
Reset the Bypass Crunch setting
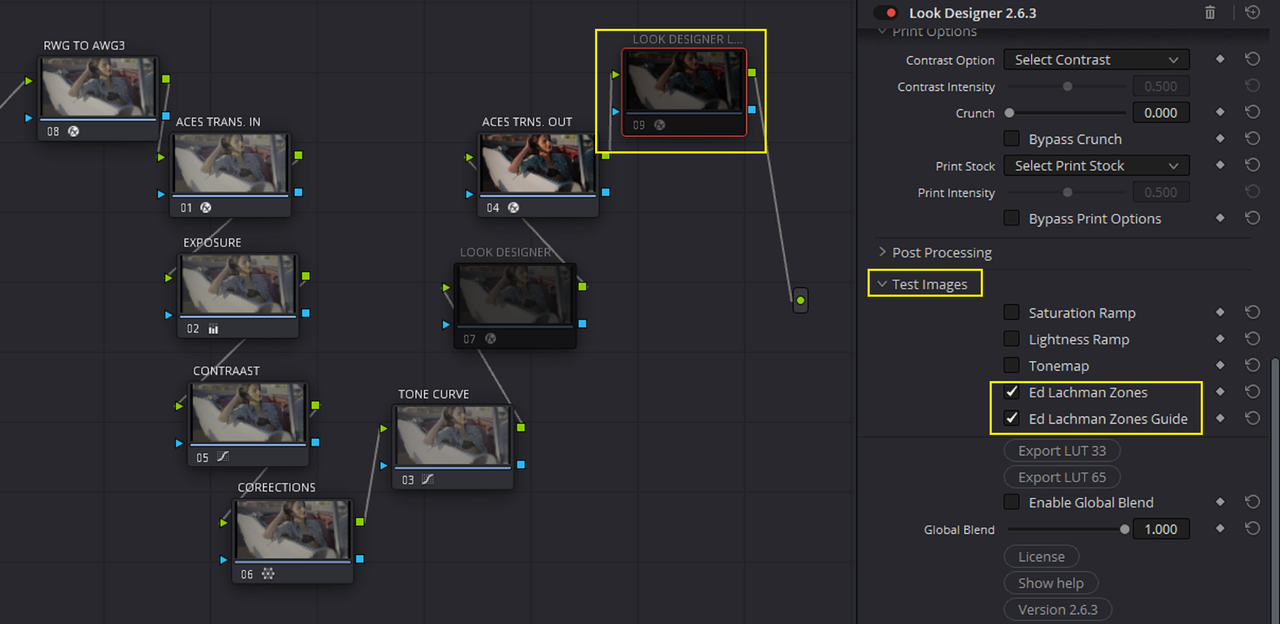point(1252,139)
